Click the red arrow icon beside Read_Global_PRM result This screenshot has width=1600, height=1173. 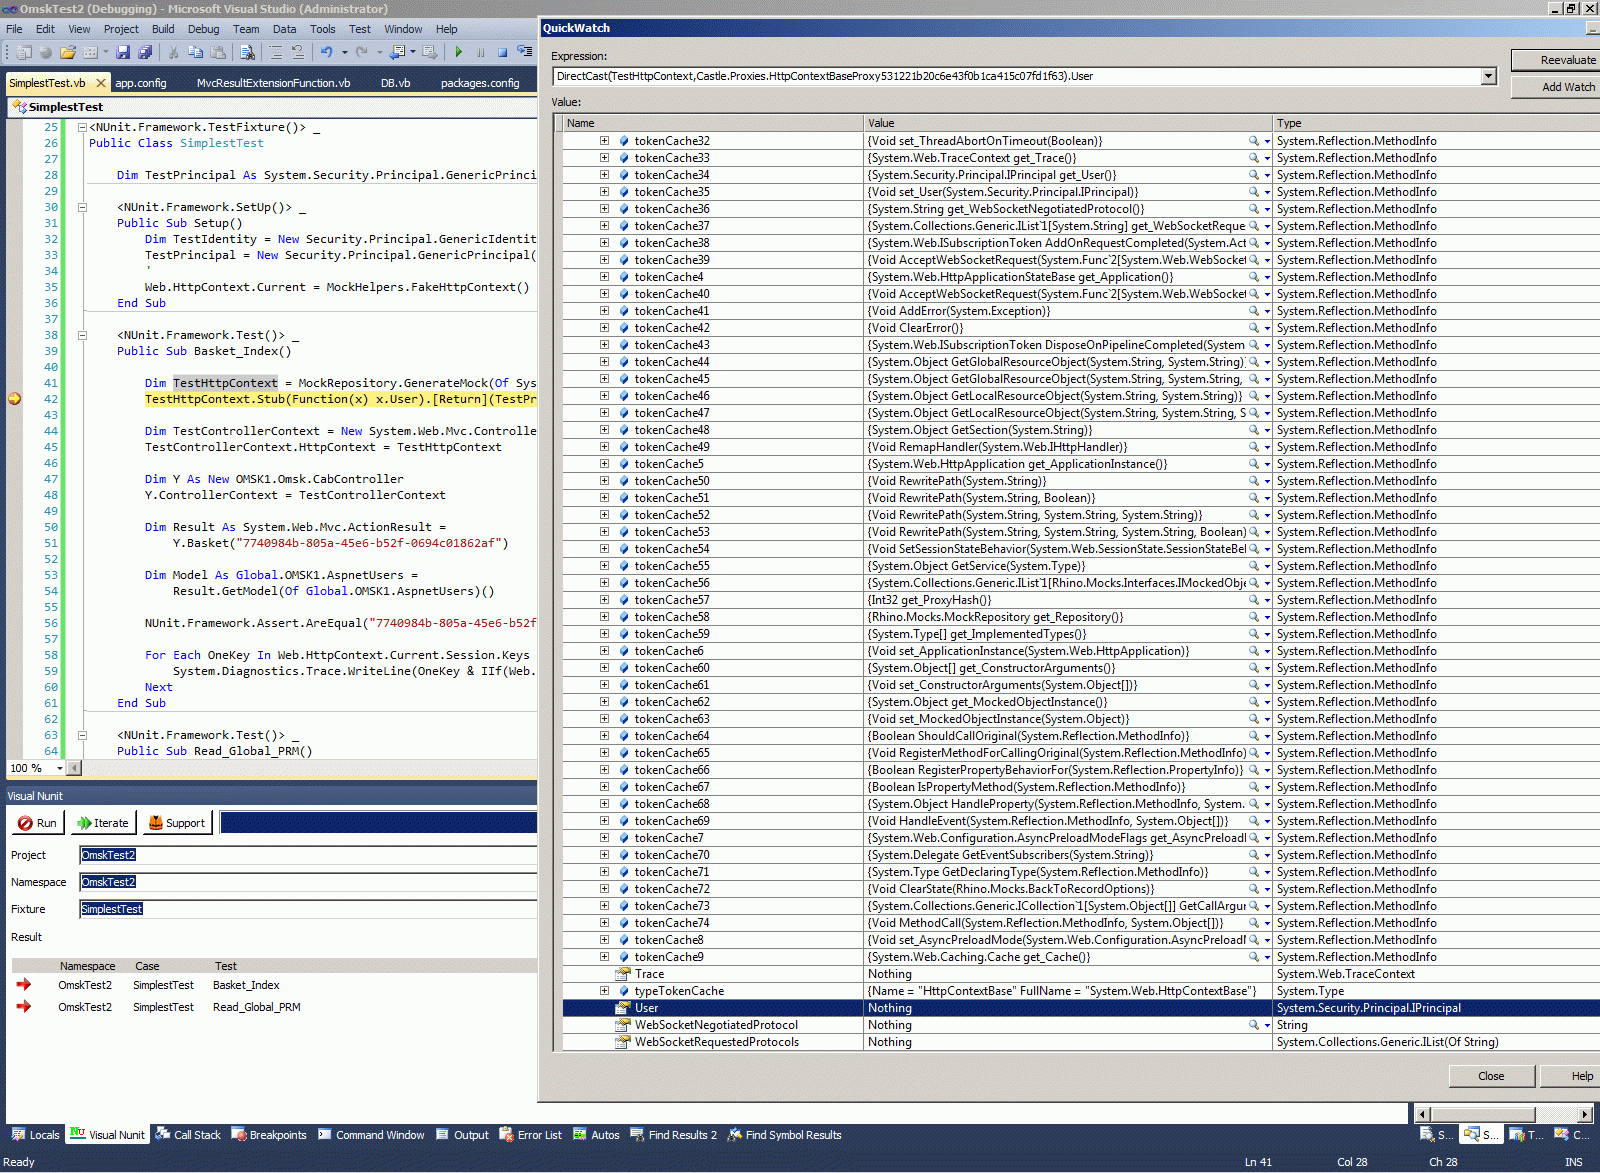click(24, 1007)
